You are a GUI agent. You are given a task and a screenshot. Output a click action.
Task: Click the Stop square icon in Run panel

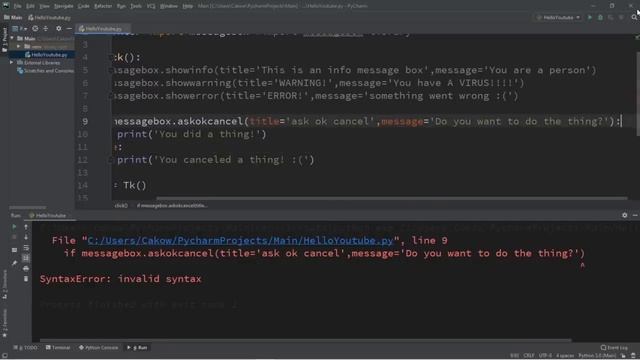(x=14, y=237)
